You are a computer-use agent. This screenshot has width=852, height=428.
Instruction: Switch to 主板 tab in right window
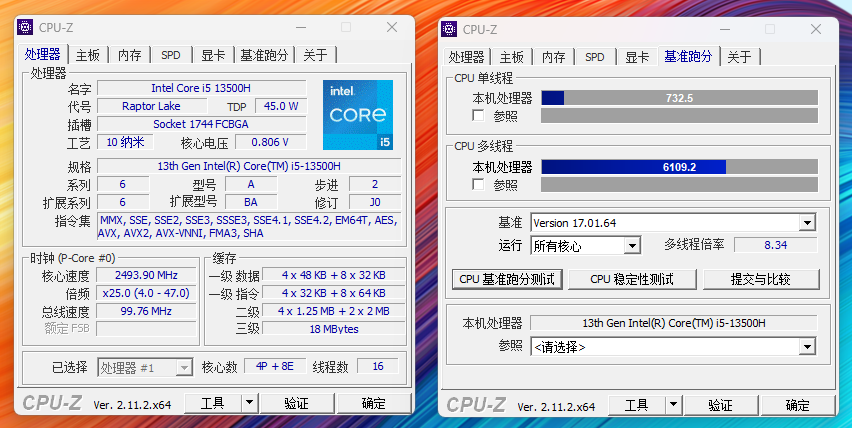512,57
